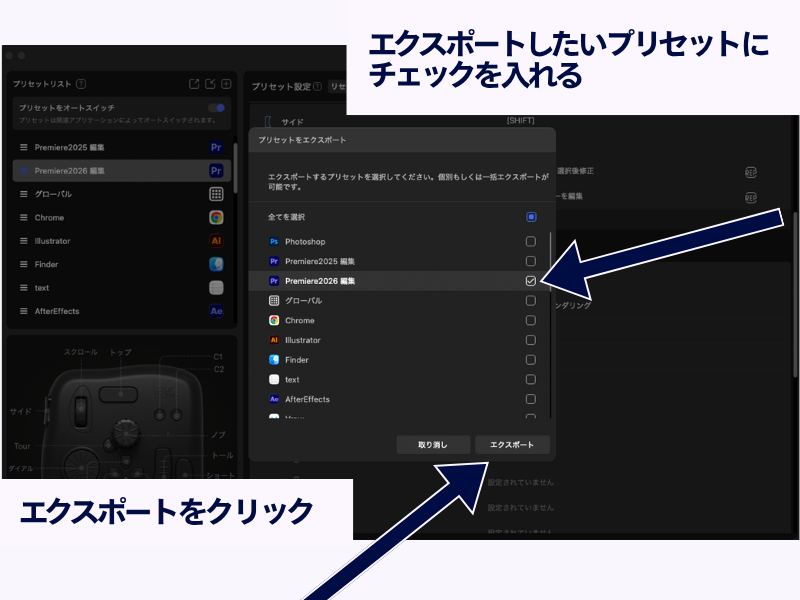Uncheck the Premiere2026 編集 checkbox in the dialog
Screen dimensions: 800x600
point(531,281)
